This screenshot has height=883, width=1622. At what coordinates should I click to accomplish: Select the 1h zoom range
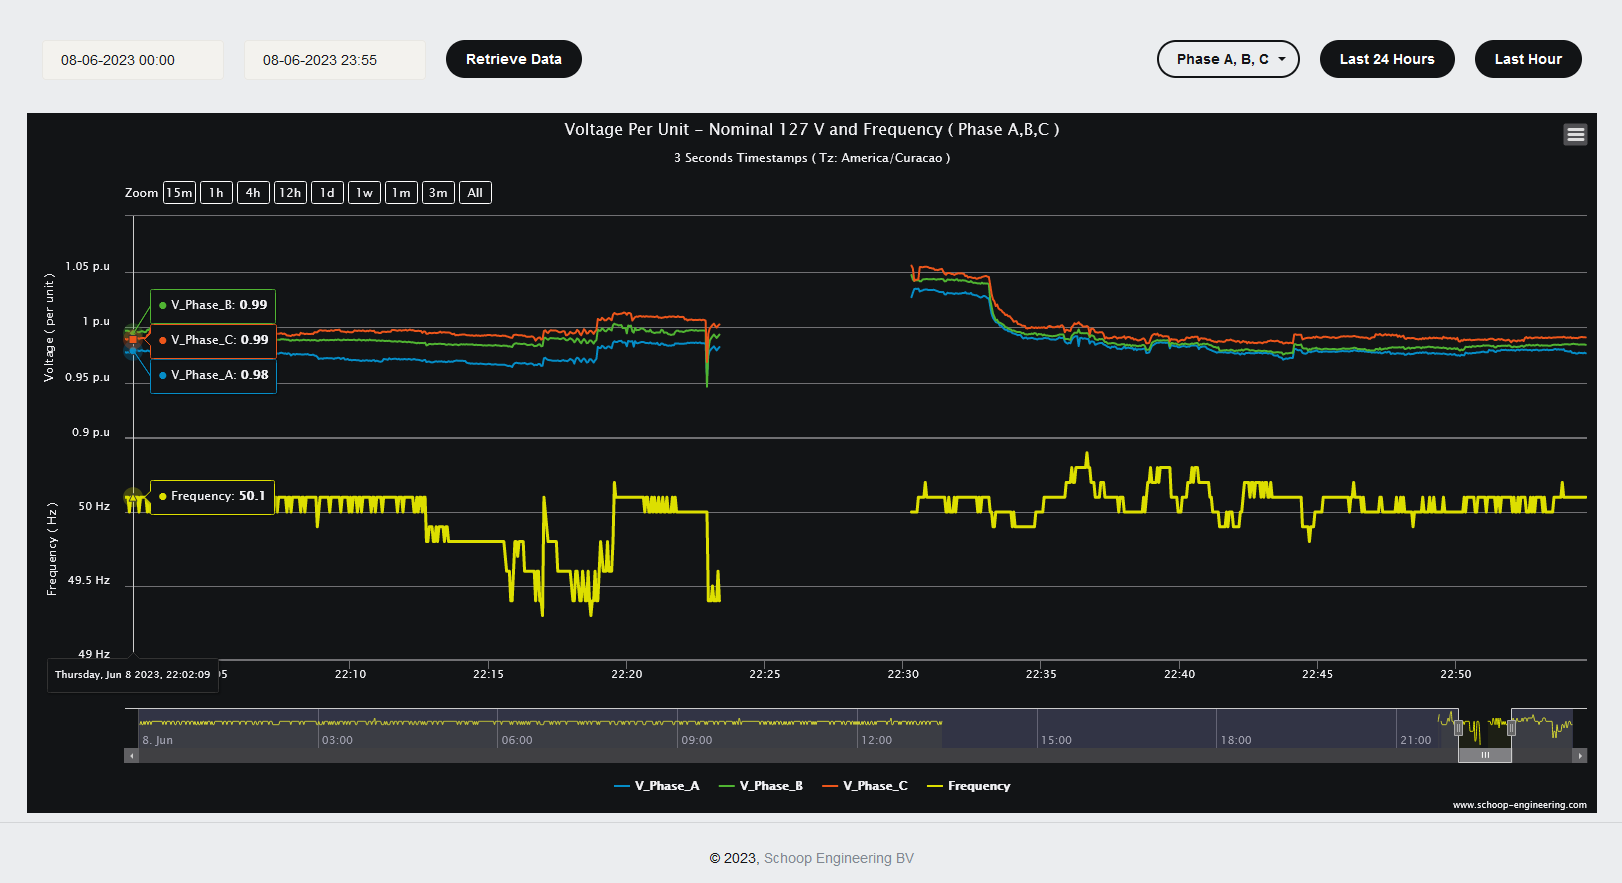coord(216,193)
